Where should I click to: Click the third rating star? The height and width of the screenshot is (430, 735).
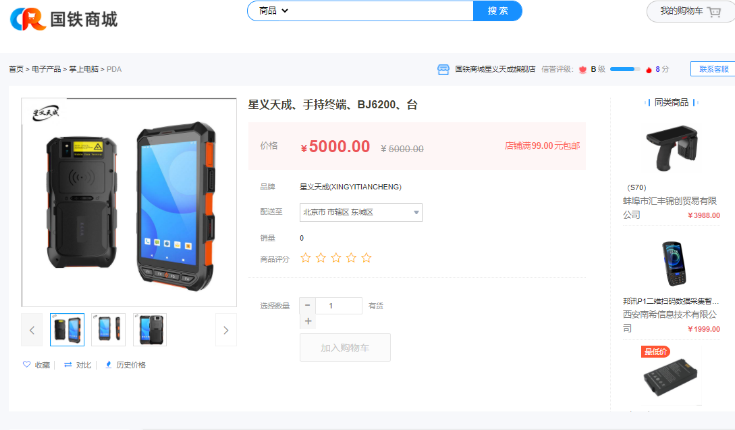point(336,257)
